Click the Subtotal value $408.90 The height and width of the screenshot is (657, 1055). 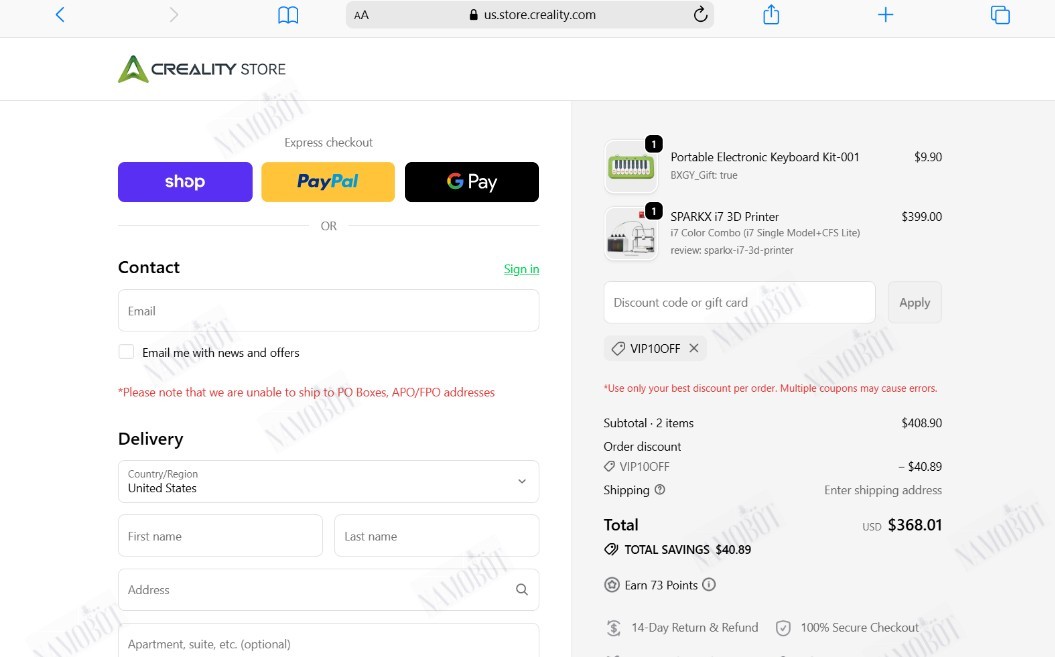(921, 423)
